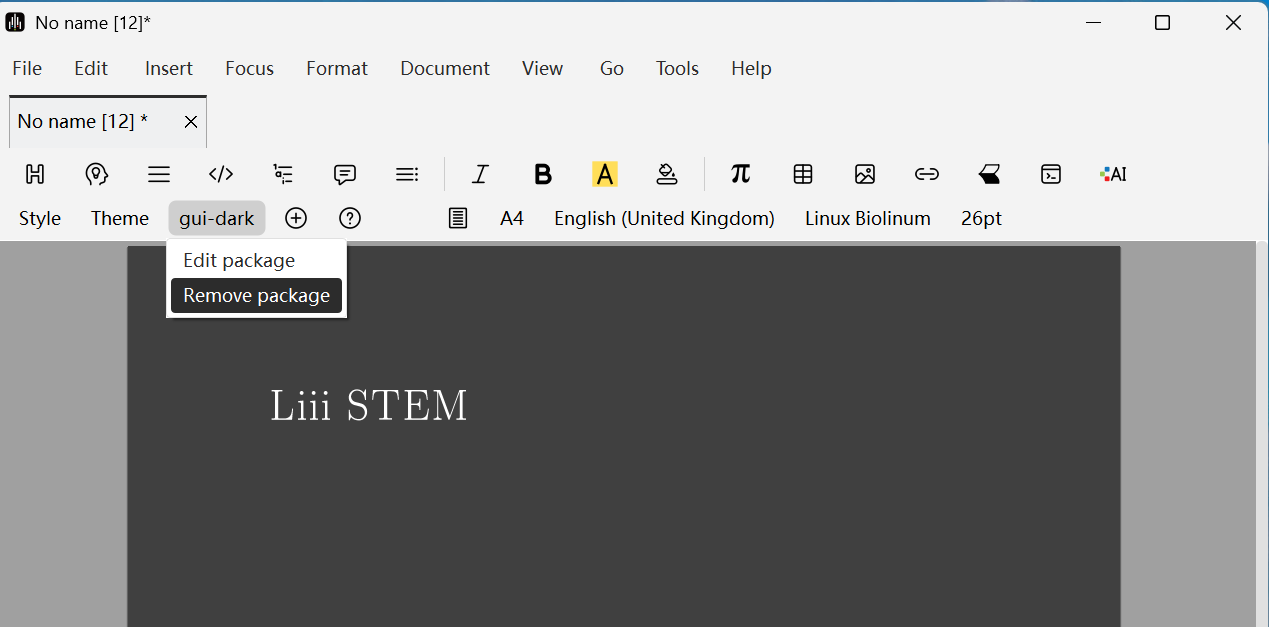This screenshot has height=627, width=1269.
Task: Click the comment bubble icon
Action: [x=345, y=174]
